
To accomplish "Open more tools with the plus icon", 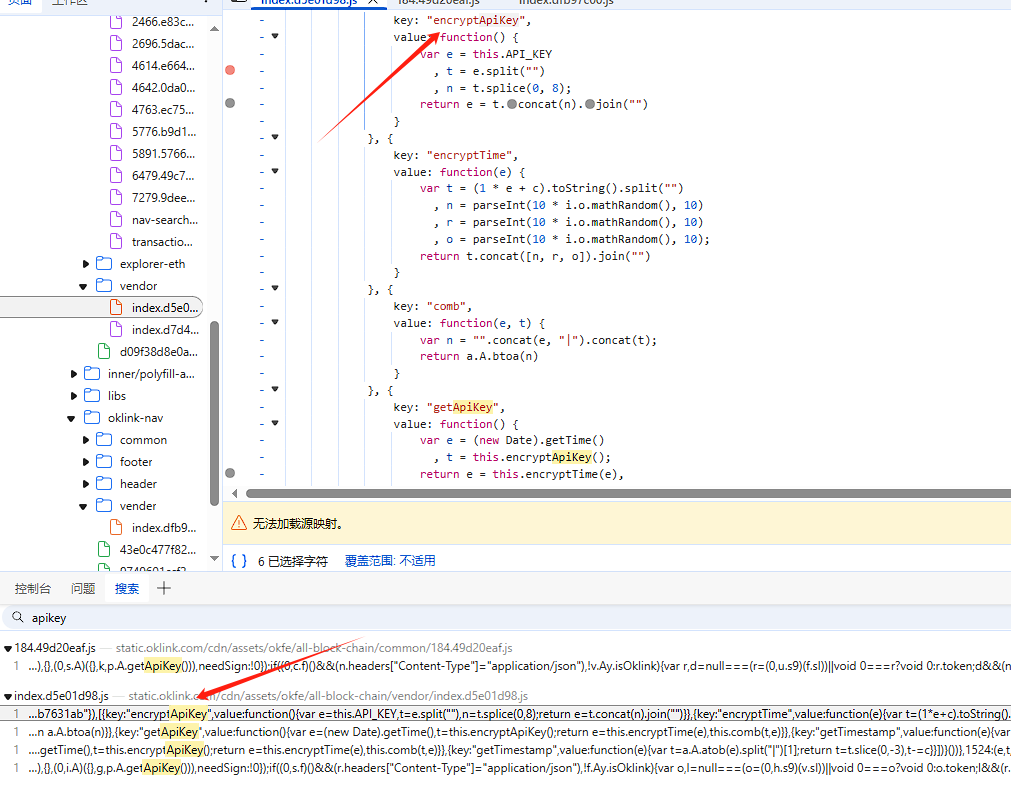I will 162,588.
